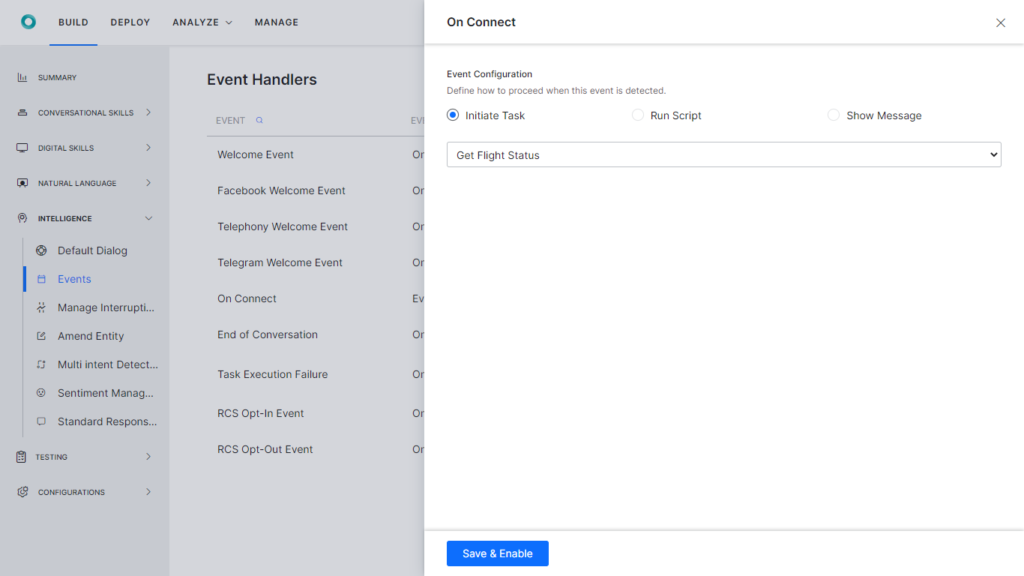Open the Manage menu
Image resolution: width=1024 pixels, height=576 pixels.
click(276, 22)
